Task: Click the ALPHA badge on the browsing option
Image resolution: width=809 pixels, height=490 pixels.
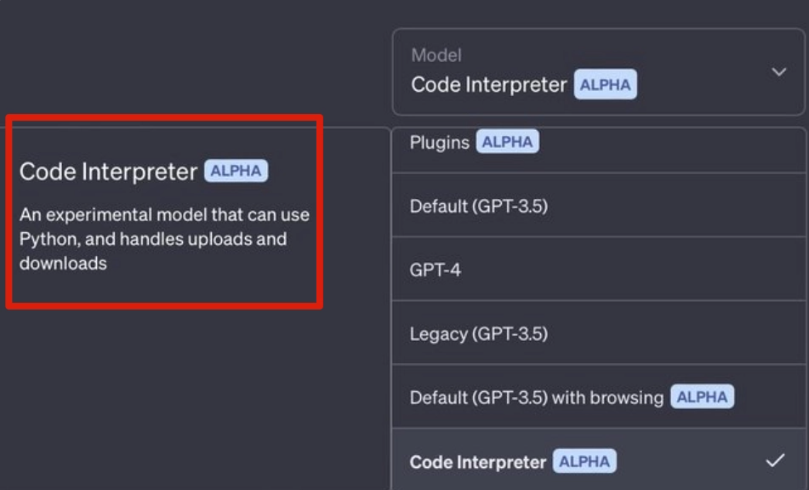Action: coord(702,397)
